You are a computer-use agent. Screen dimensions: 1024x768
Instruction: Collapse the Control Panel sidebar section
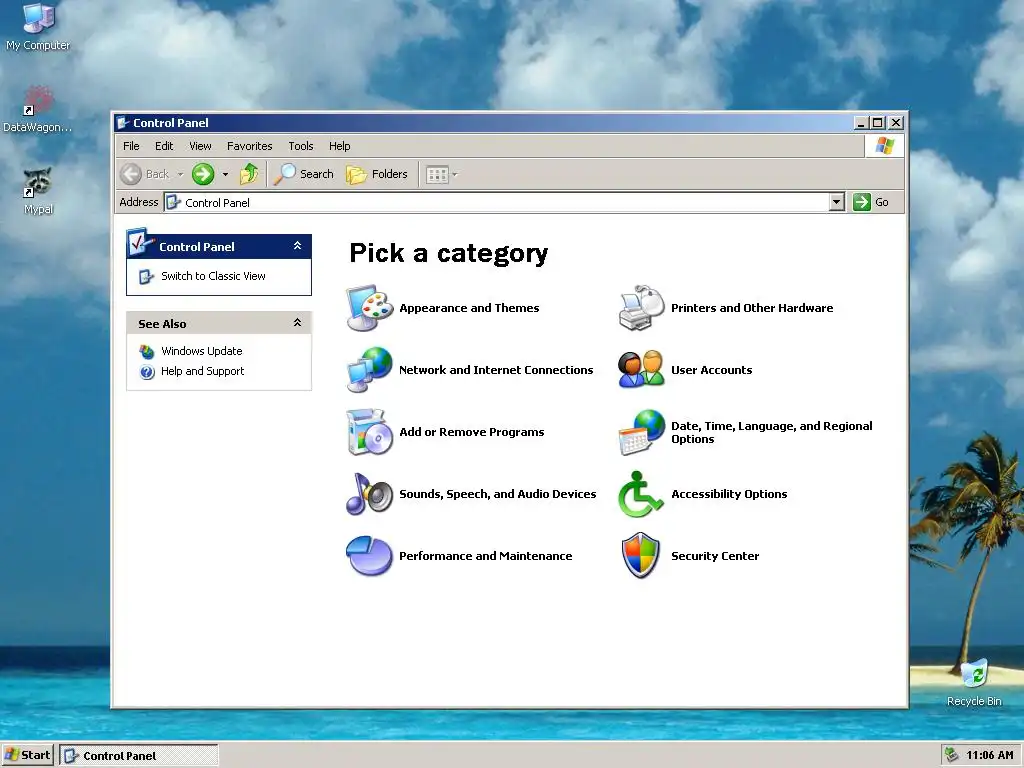tap(297, 246)
